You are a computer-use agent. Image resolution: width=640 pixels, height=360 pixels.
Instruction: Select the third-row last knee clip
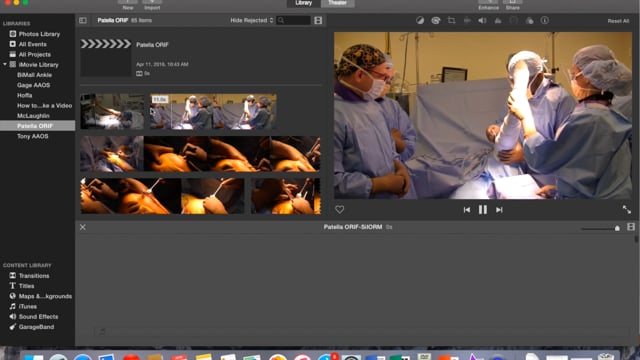pyautogui.click(x=286, y=196)
